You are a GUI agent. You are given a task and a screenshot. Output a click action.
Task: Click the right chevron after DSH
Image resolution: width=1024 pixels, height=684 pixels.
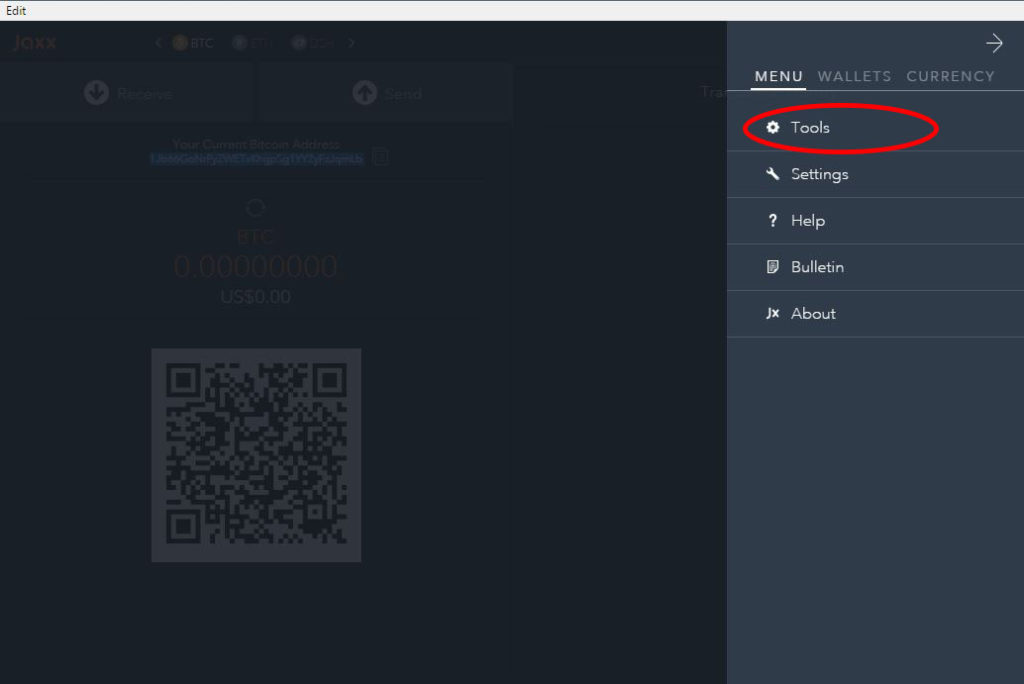coord(351,43)
